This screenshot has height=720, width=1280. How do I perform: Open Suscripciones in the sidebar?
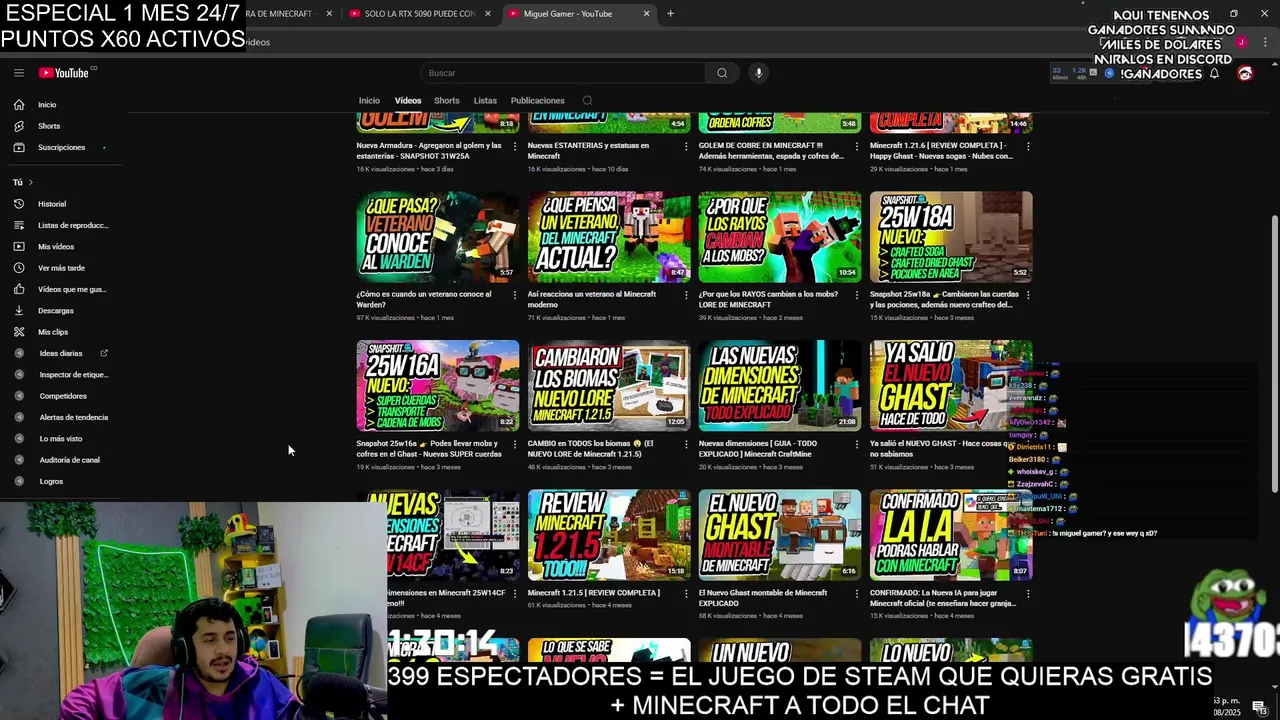click(x=62, y=147)
